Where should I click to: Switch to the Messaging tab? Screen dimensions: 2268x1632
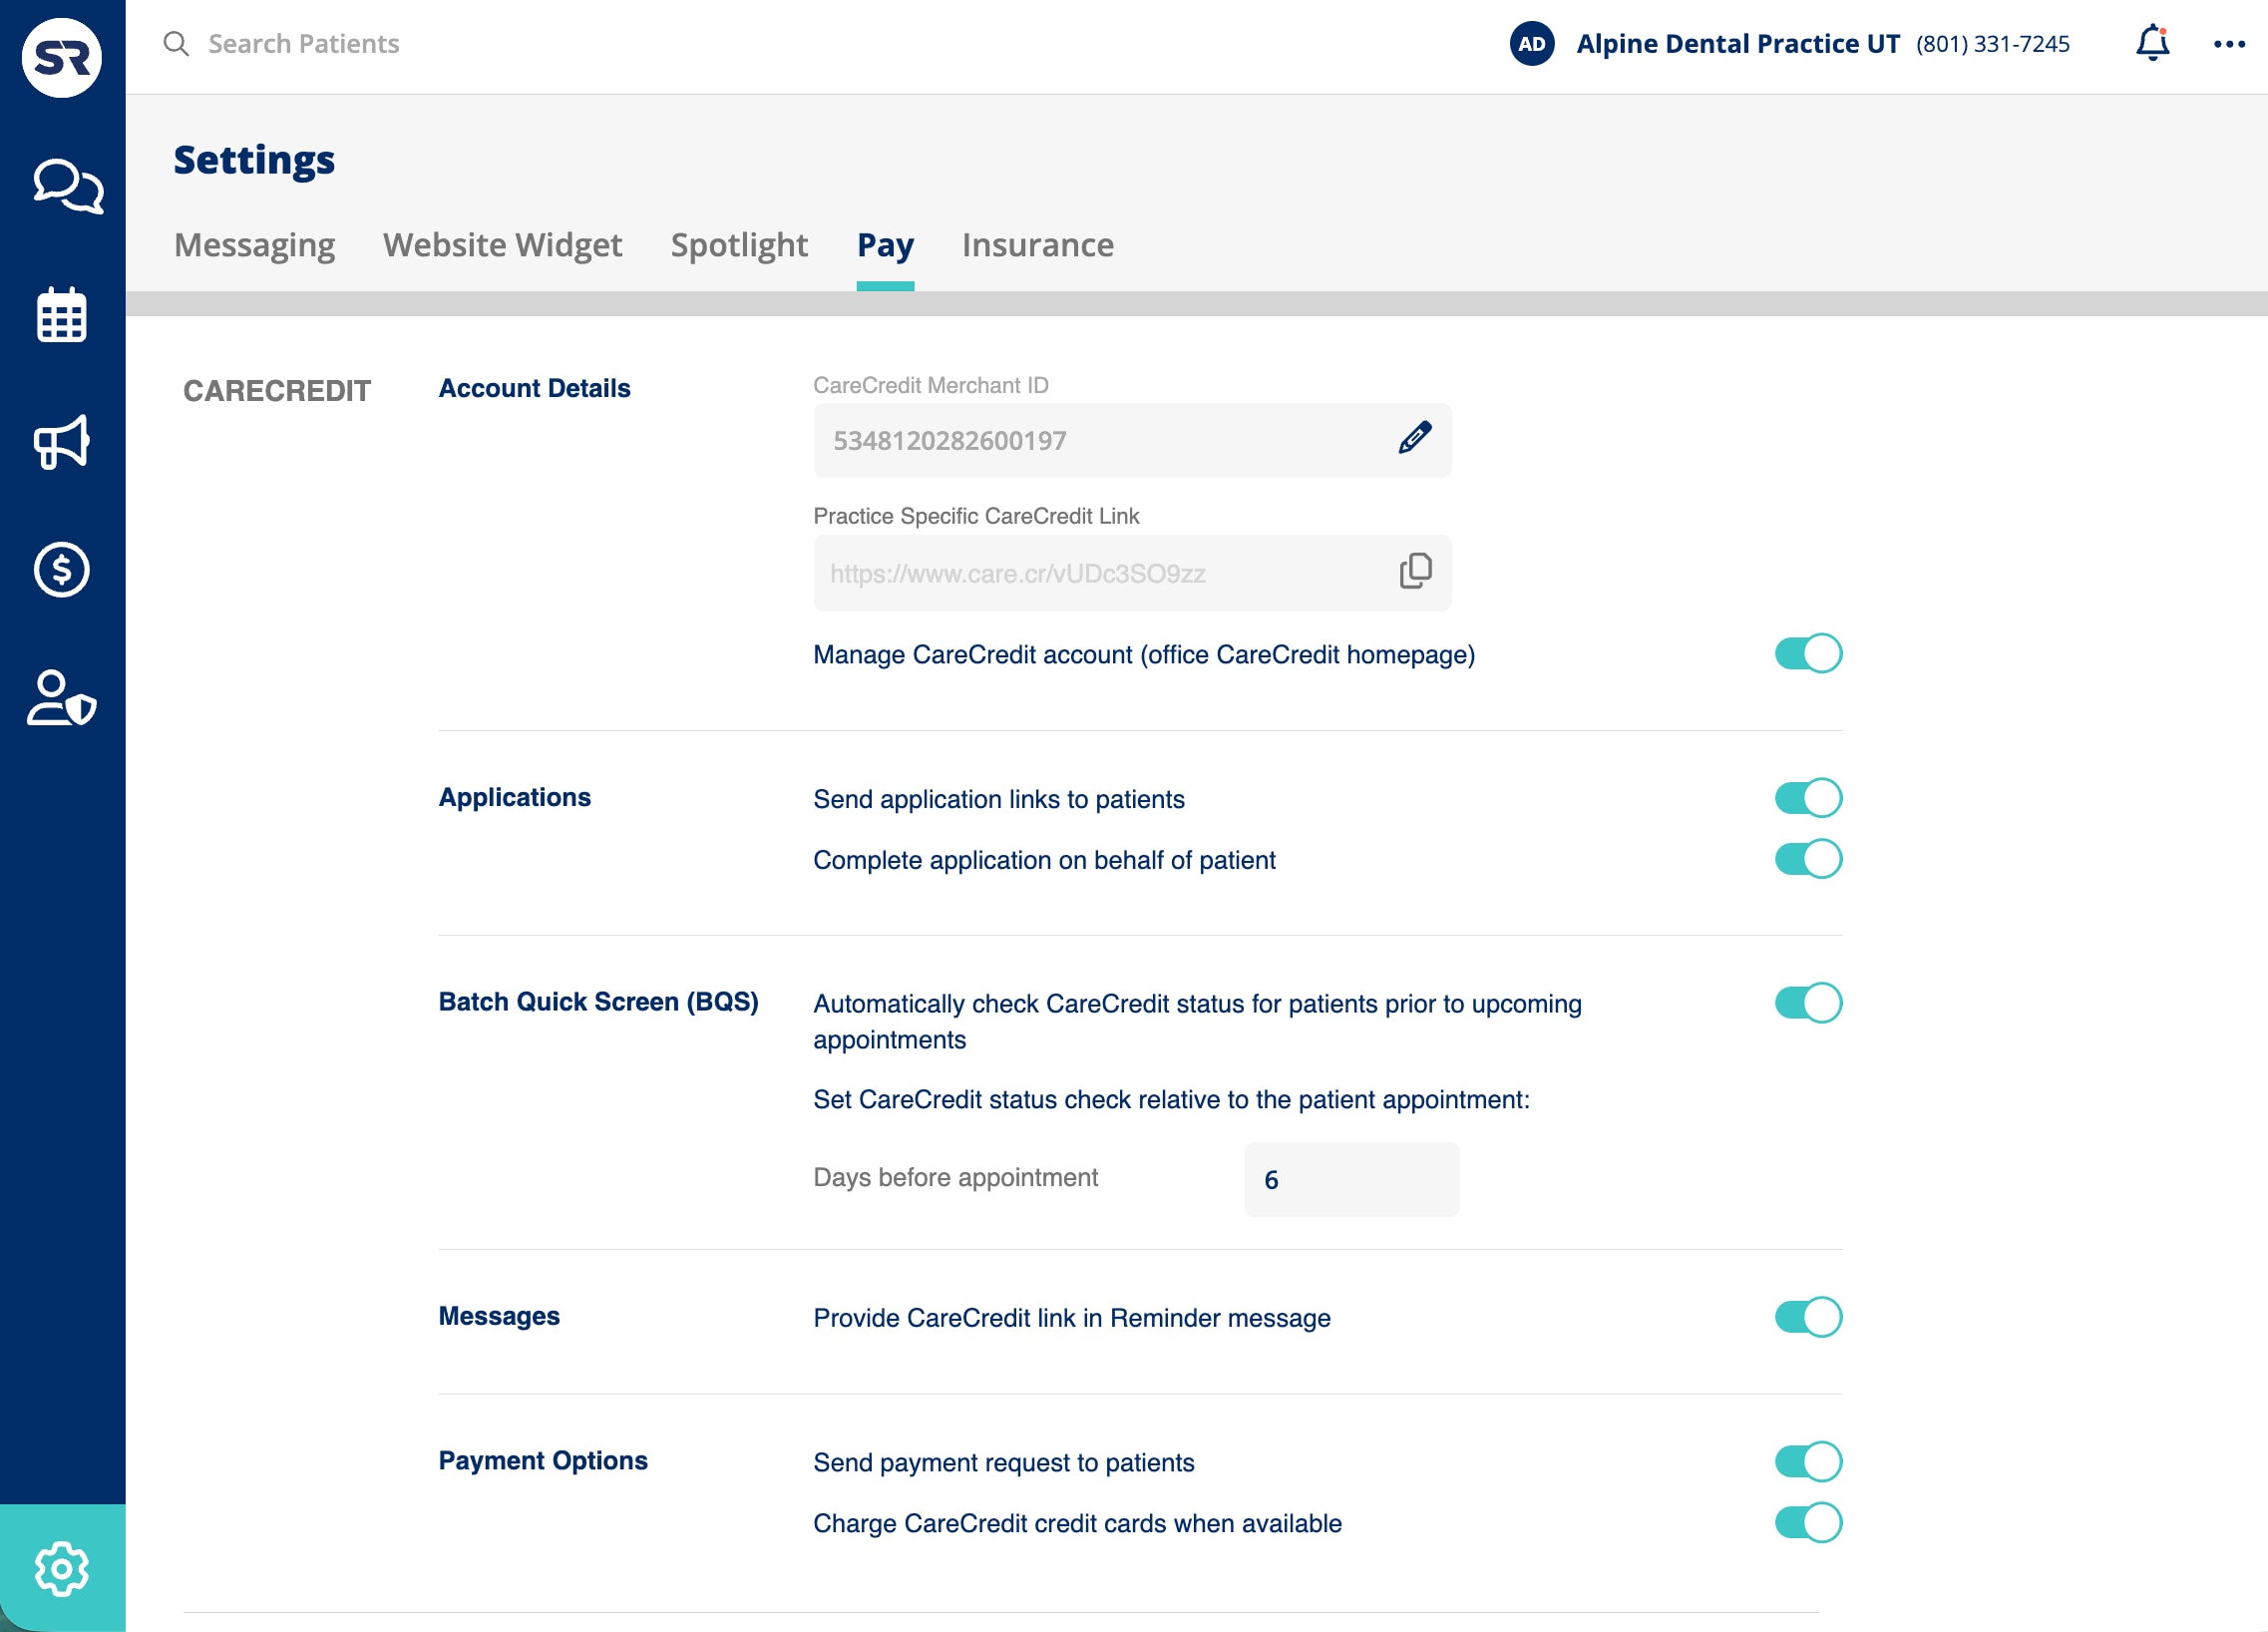(254, 245)
